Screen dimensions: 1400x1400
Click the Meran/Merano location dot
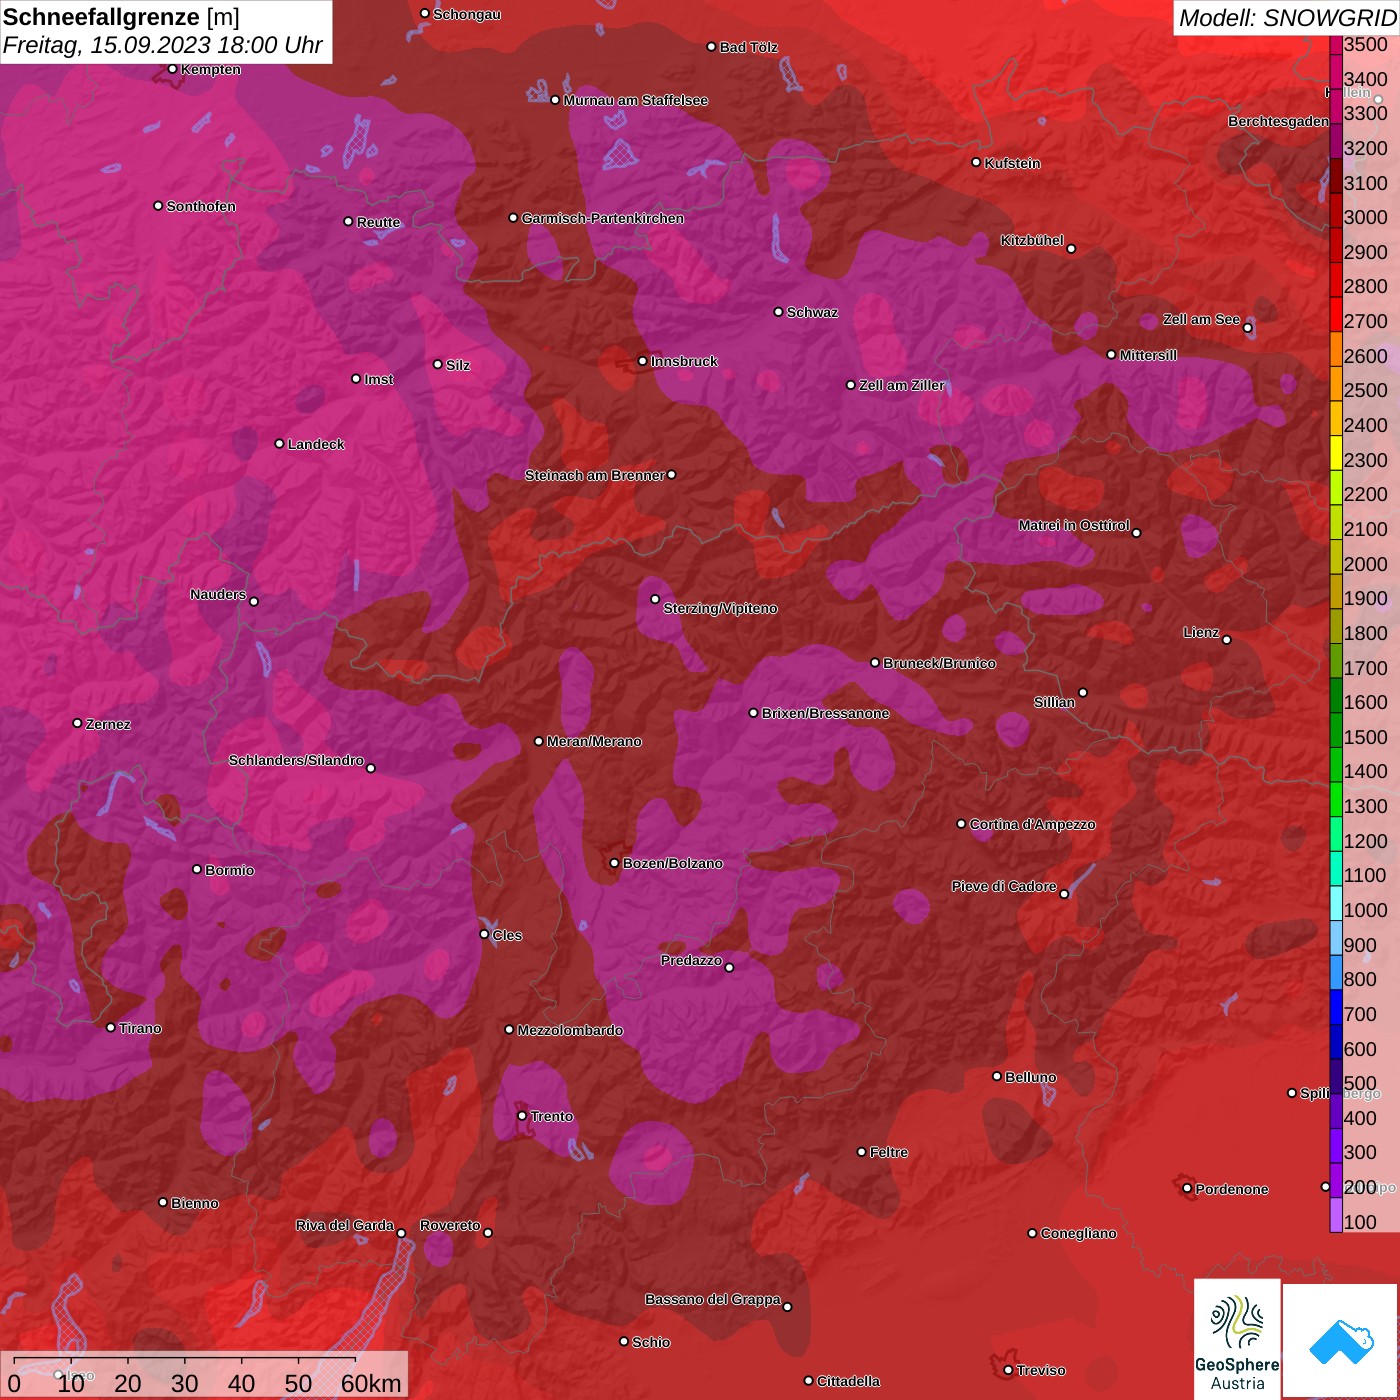coord(539,741)
